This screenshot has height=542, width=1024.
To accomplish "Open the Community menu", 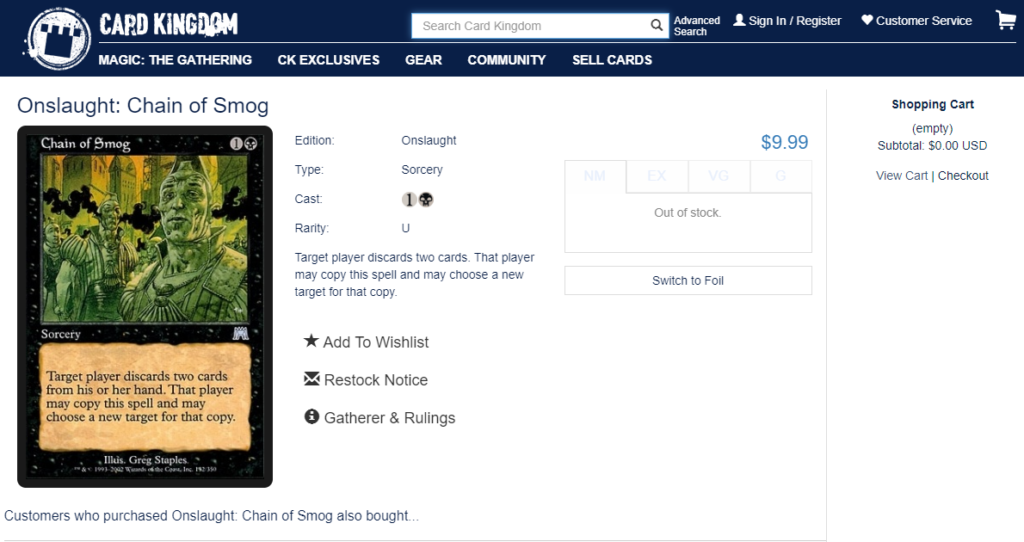I will click(x=507, y=60).
